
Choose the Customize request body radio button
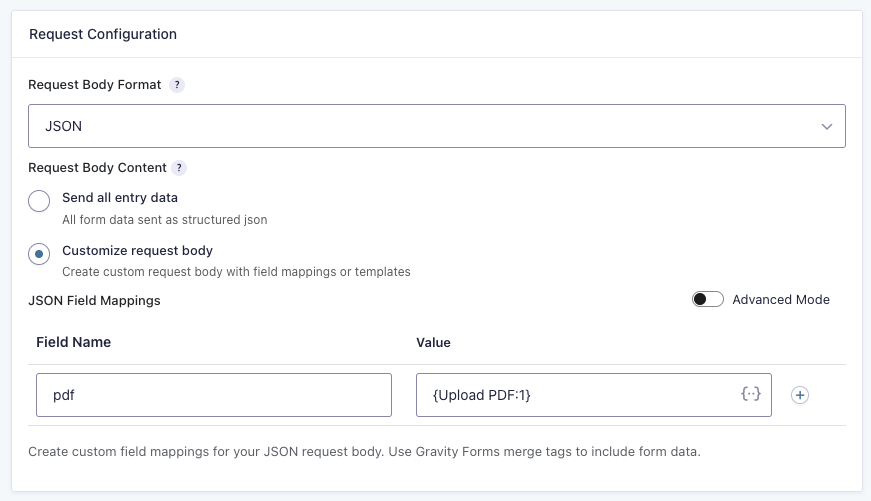(39, 254)
